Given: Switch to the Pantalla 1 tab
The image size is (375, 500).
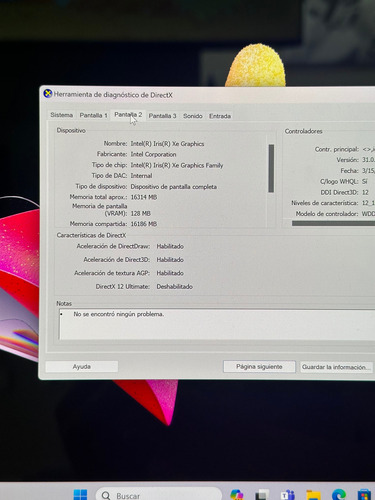Looking at the screenshot, I should click(93, 115).
